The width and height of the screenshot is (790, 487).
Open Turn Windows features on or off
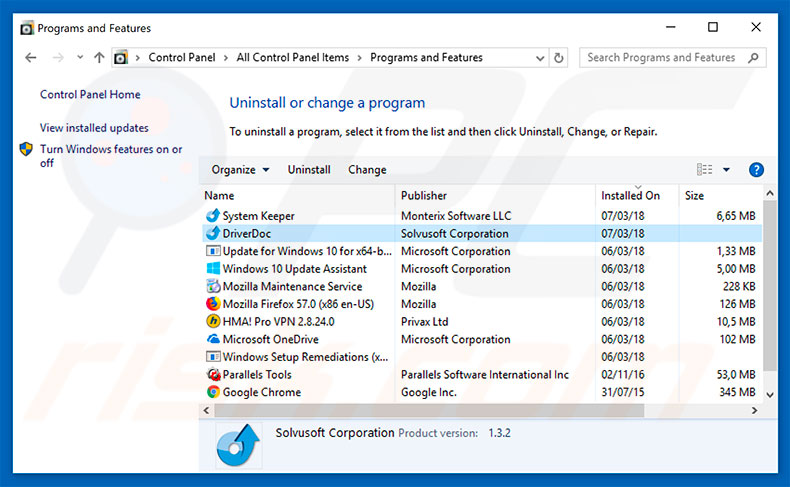click(x=111, y=156)
